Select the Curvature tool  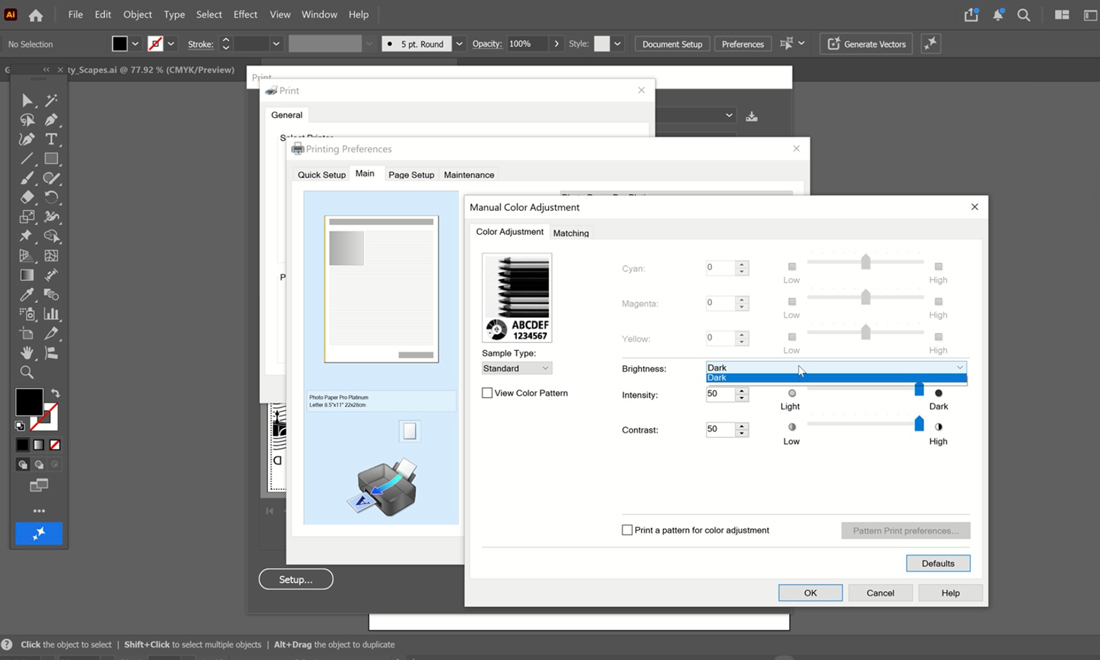pyautogui.click(x=27, y=139)
